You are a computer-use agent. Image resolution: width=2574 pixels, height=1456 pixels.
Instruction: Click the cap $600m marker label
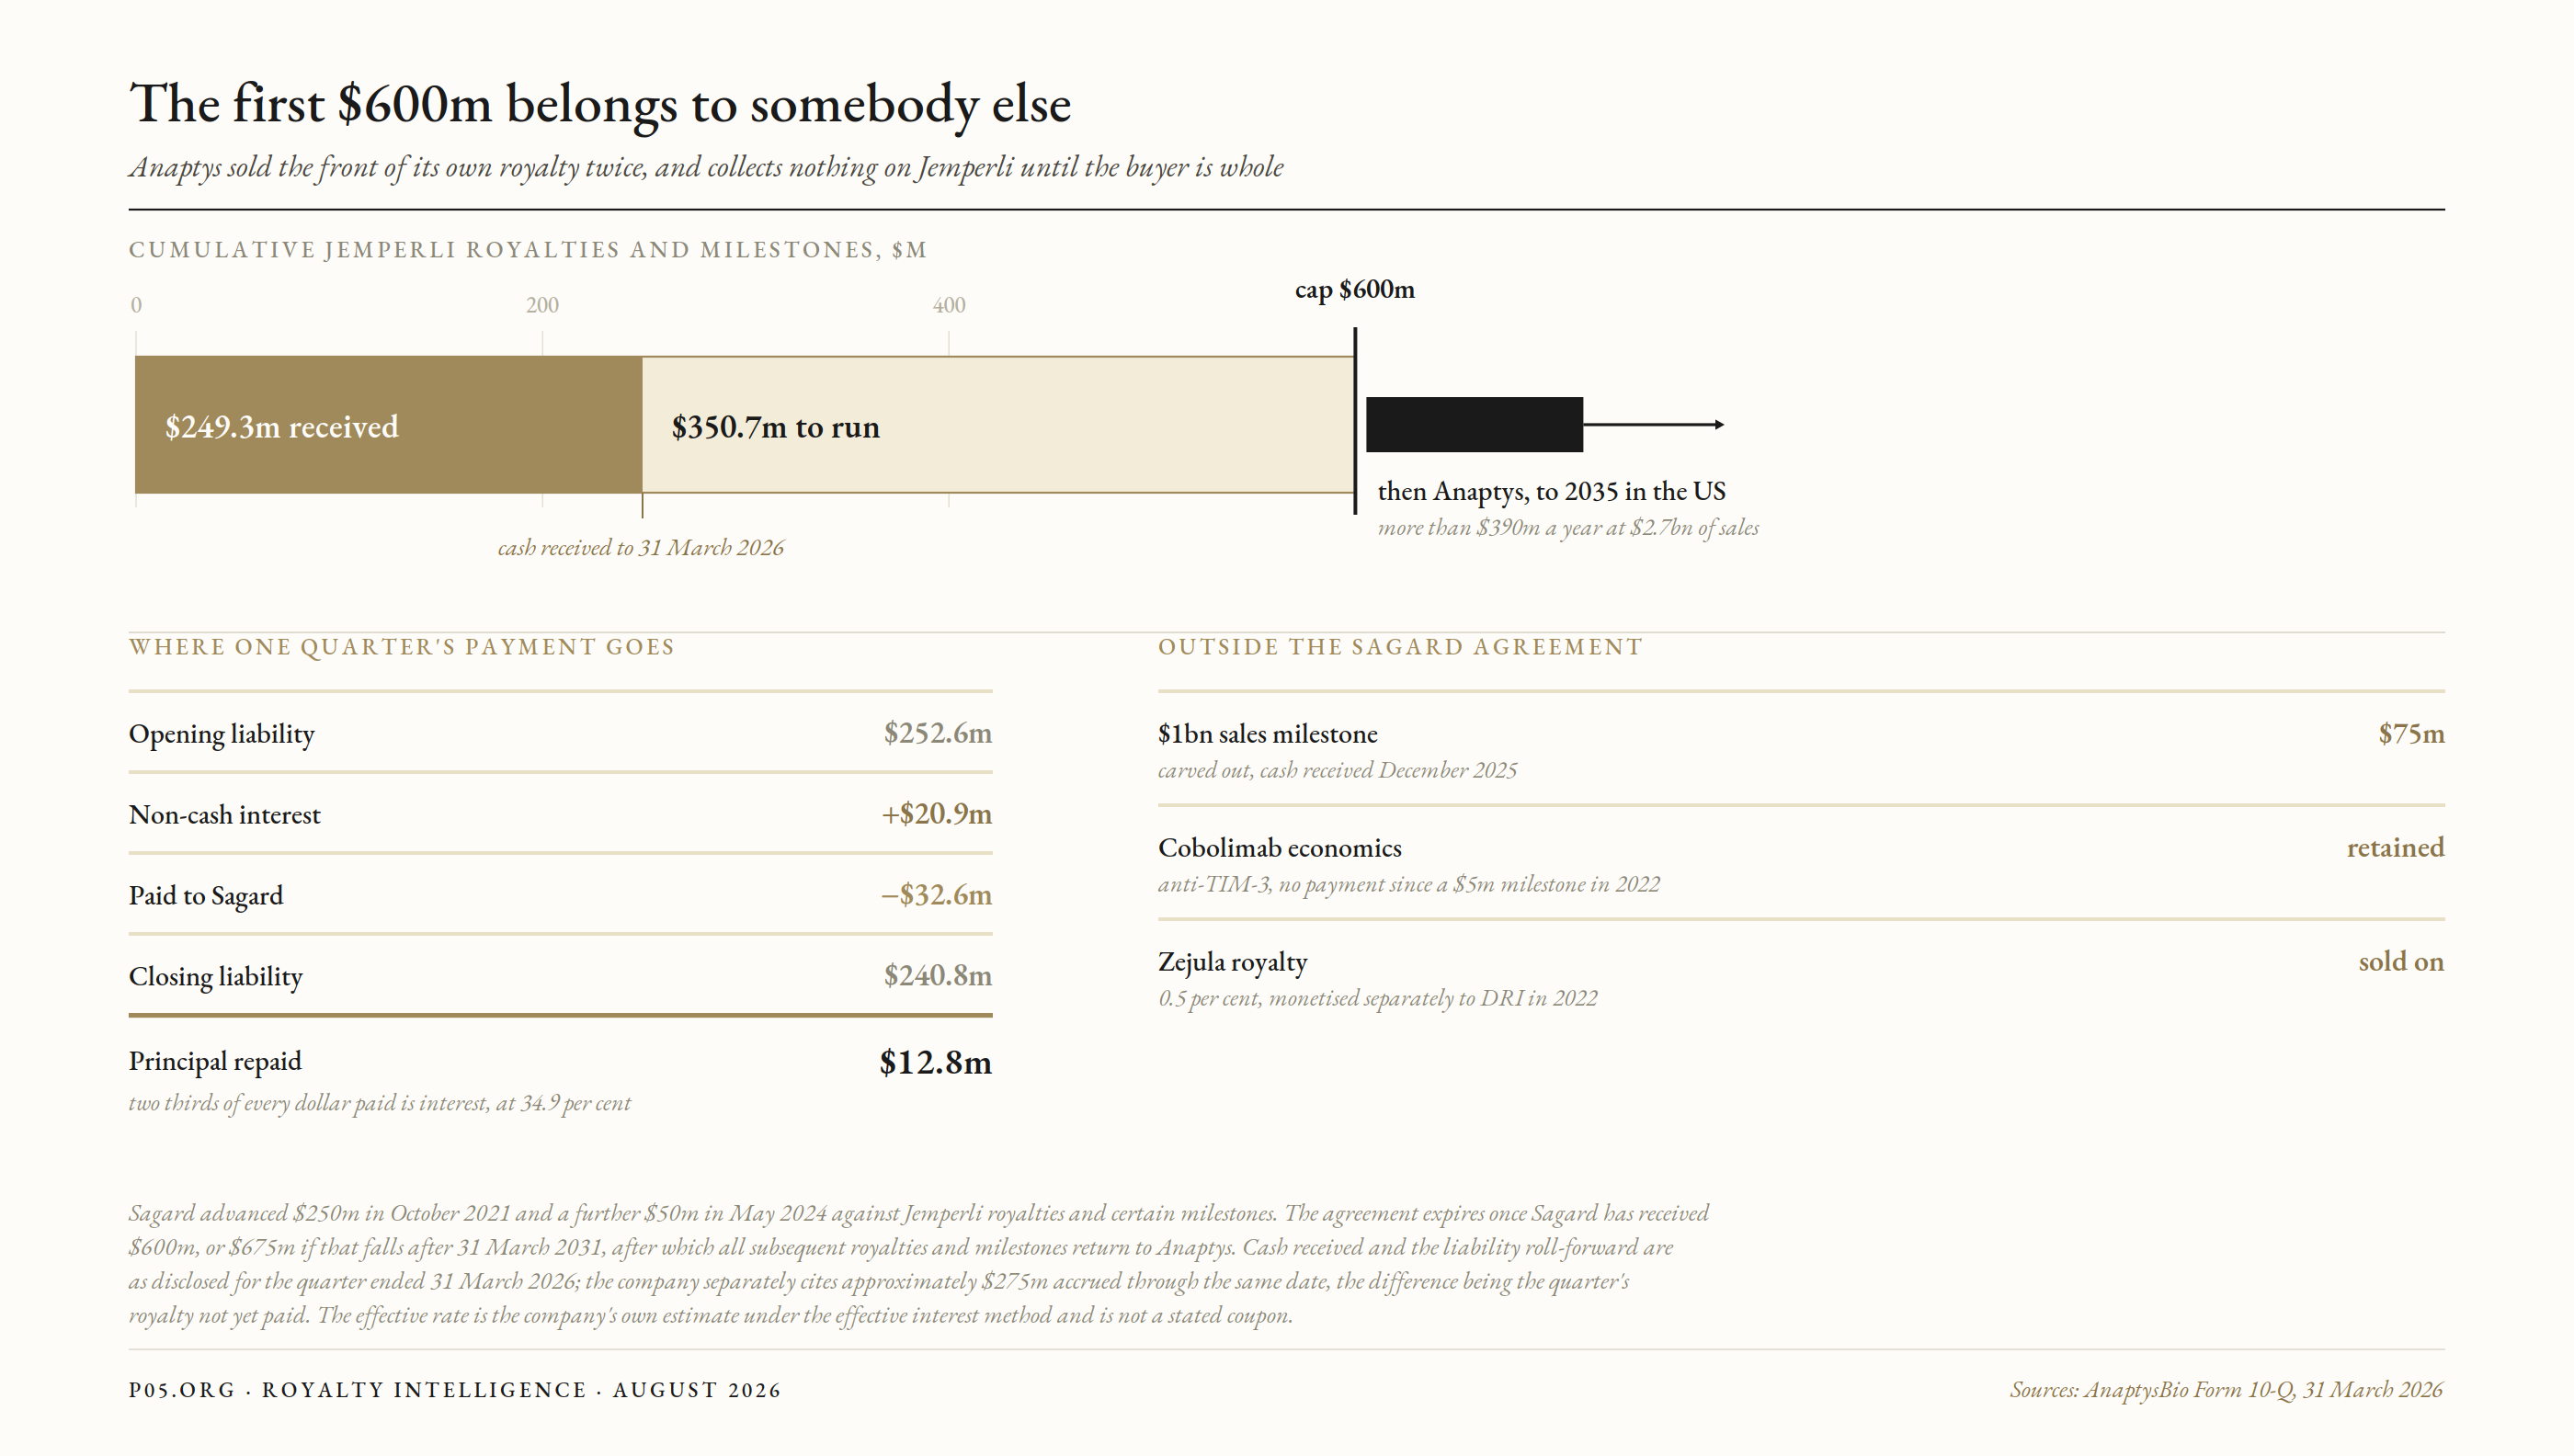coord(1354,290)
